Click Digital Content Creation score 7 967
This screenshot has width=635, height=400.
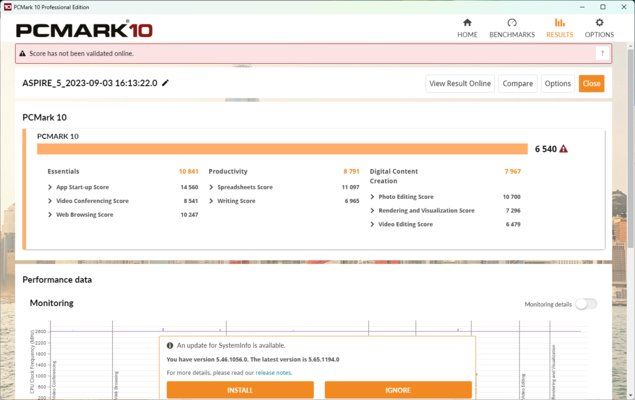[x=513, y=171]
